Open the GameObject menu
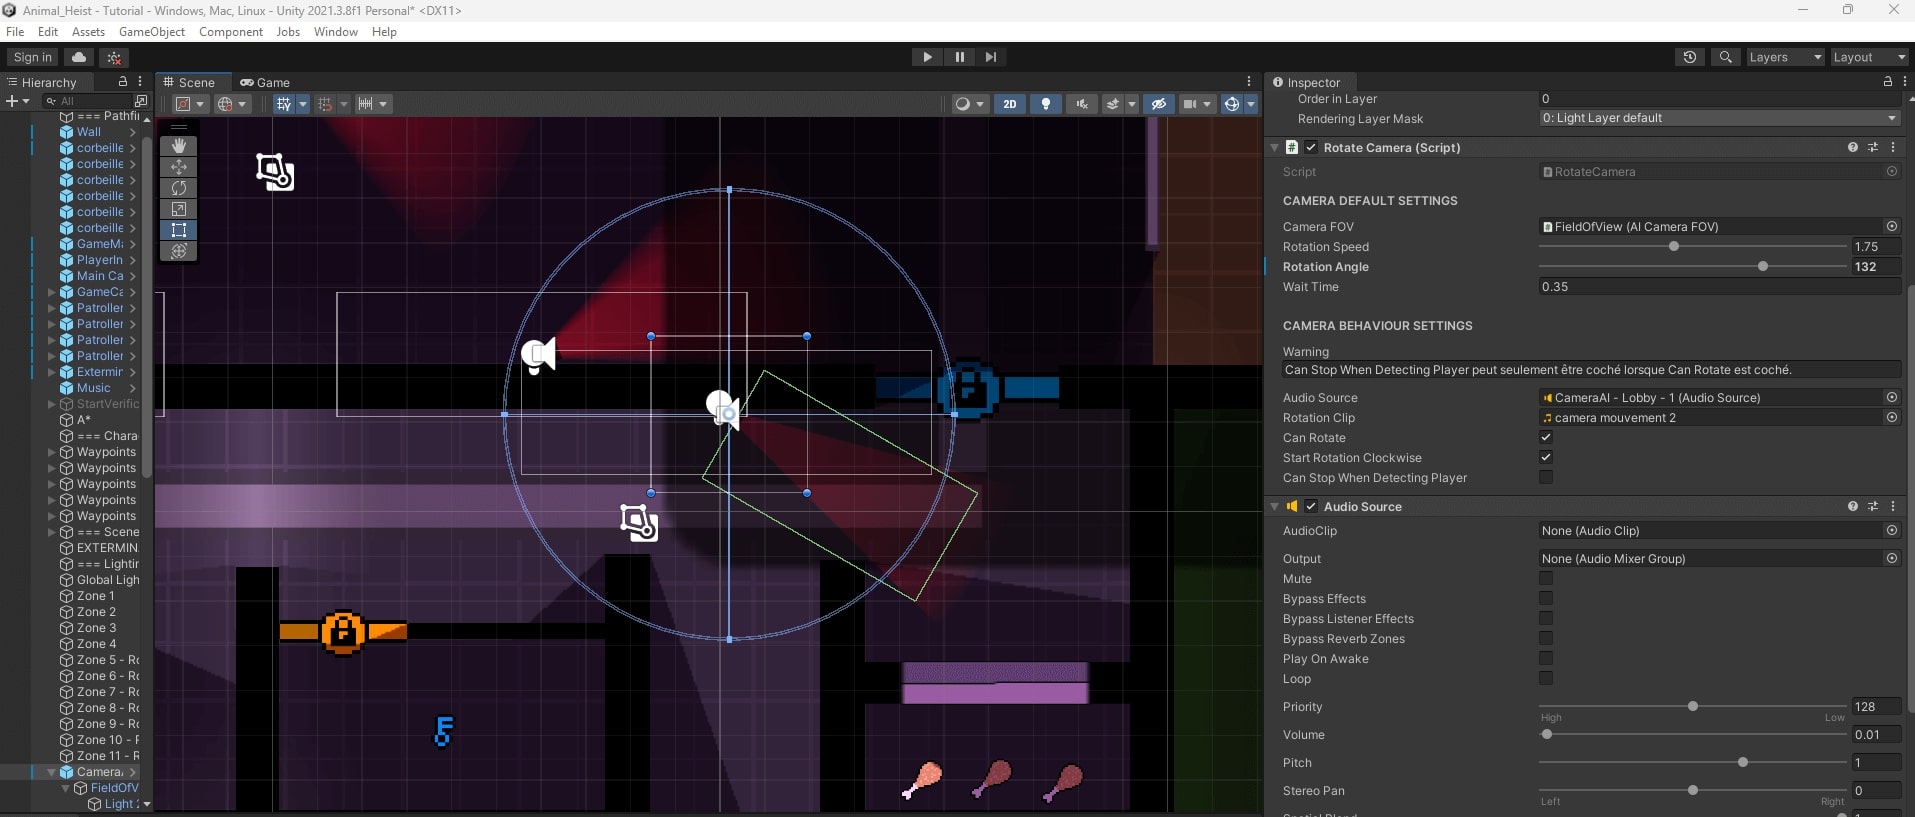The height and width of the screenshot is (817, 1915). (152, 32)
